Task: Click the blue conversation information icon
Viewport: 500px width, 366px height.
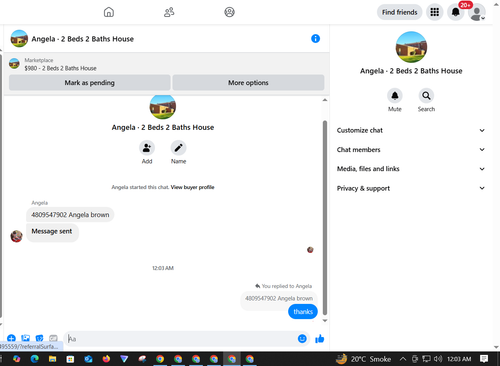Action: click(x=315, y=39)
